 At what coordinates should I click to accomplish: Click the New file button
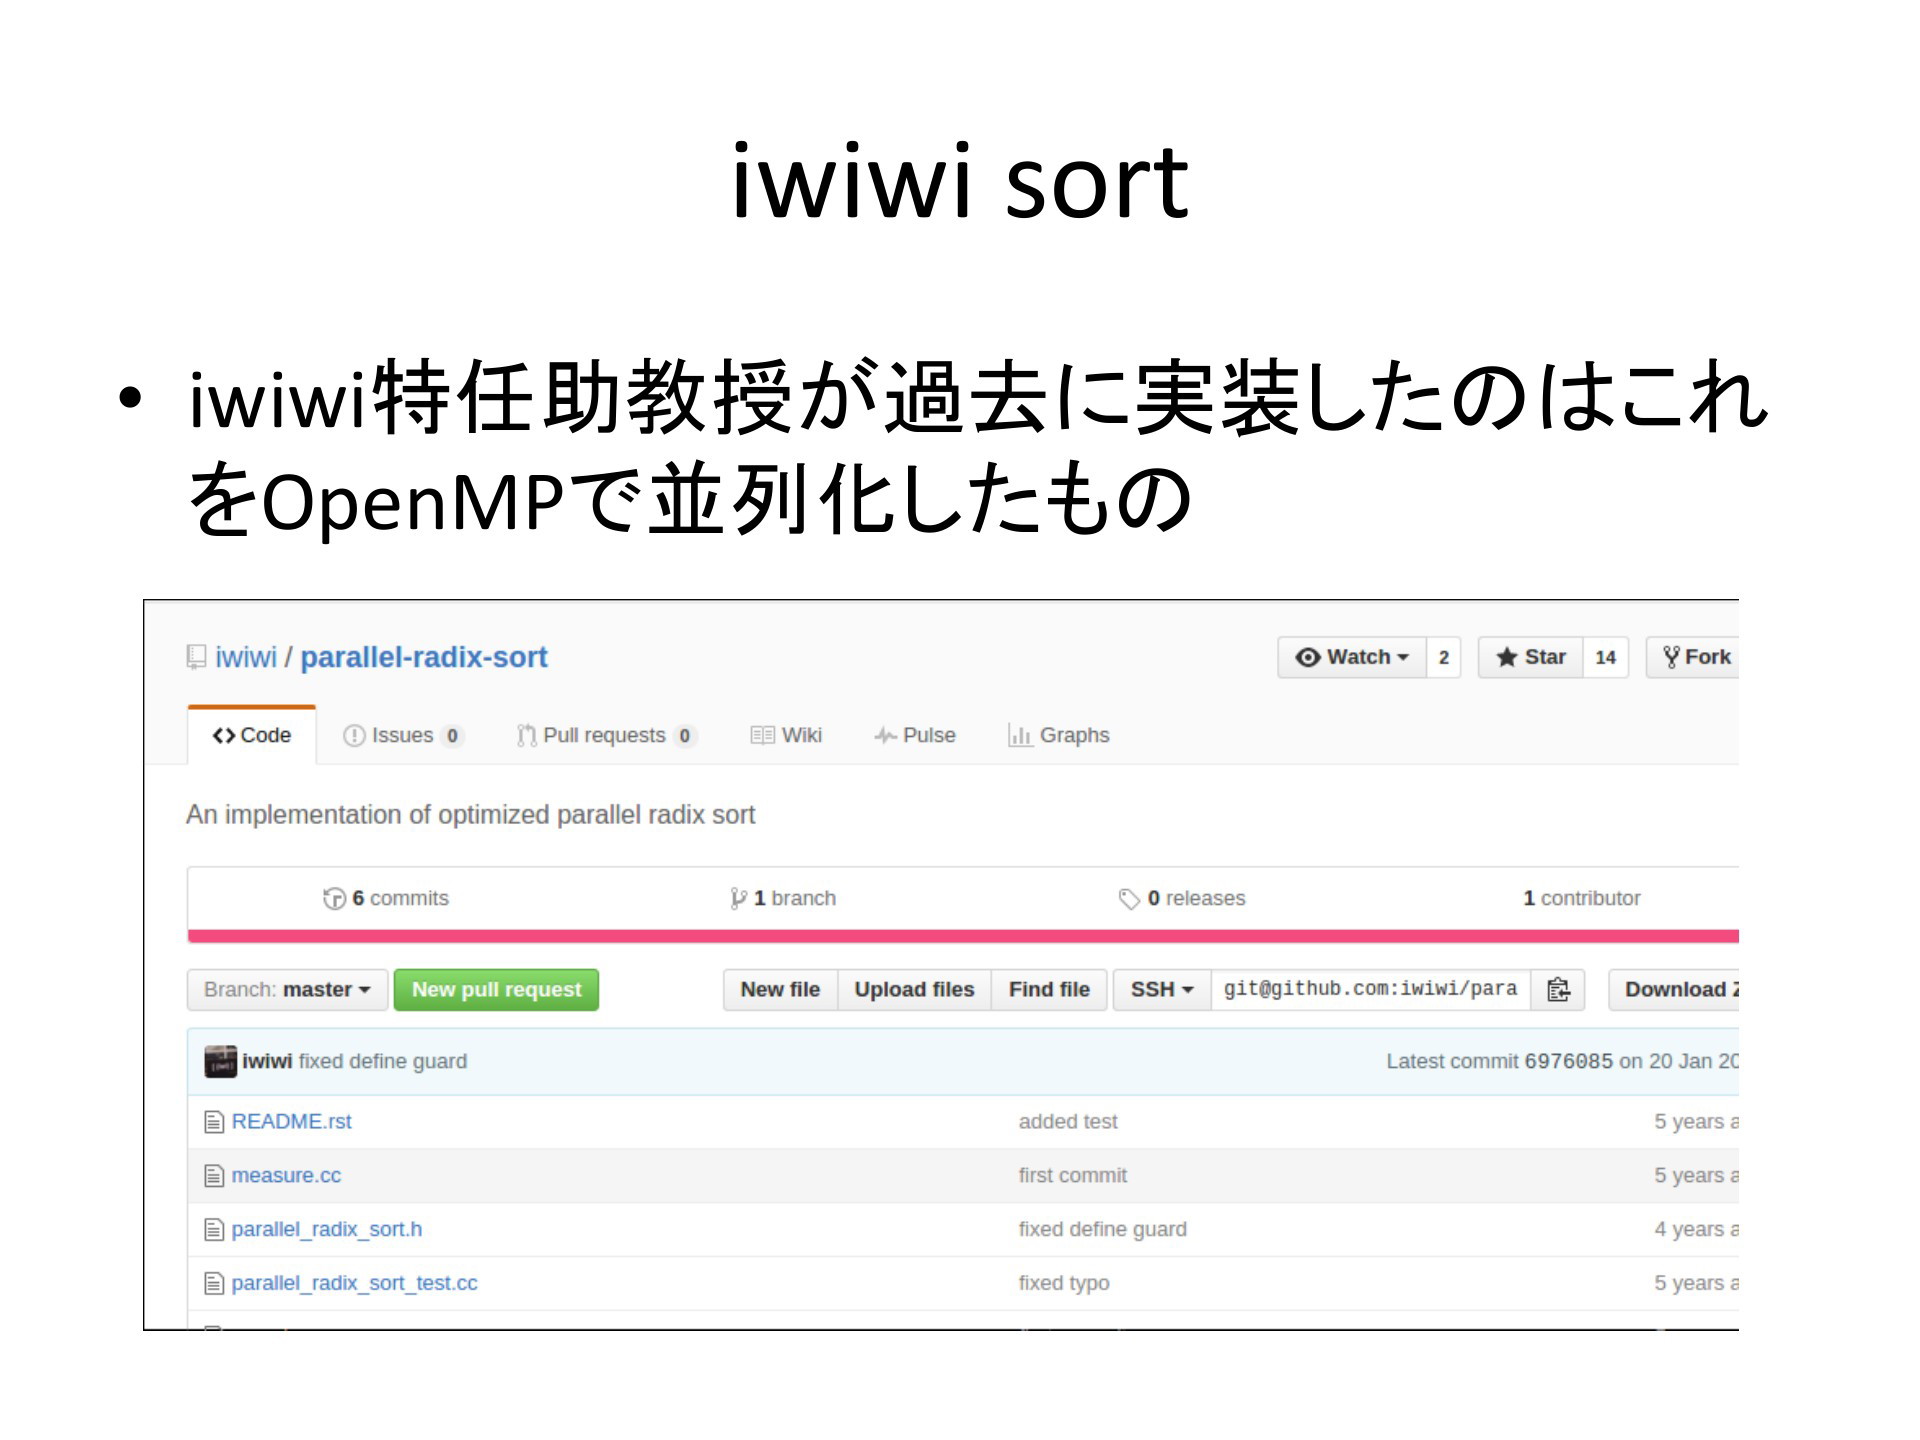780,989
